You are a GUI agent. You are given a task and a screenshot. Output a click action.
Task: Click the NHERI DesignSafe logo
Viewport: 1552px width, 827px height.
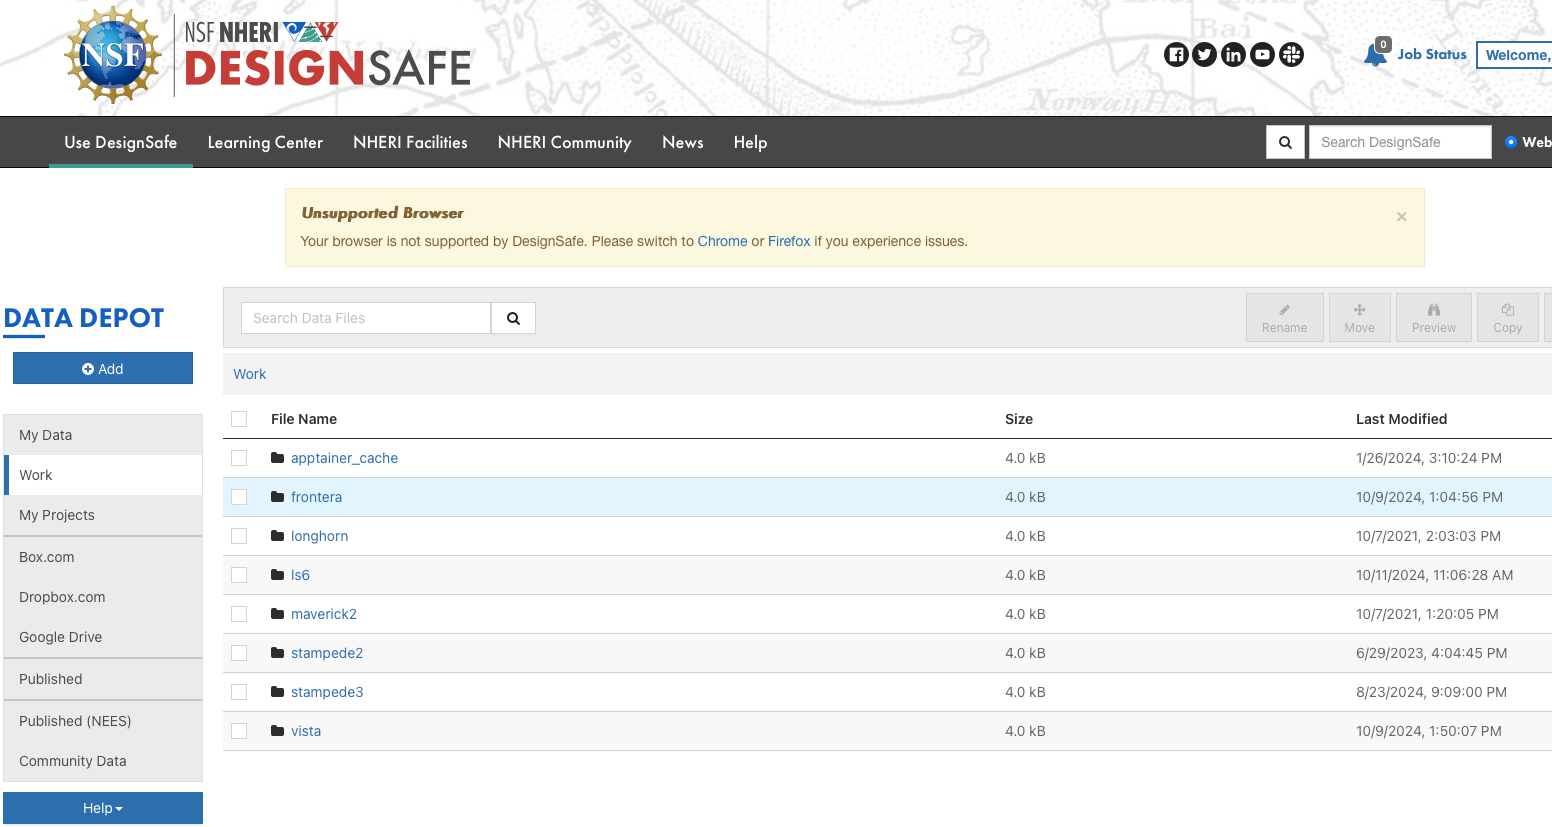pos(327,55)
